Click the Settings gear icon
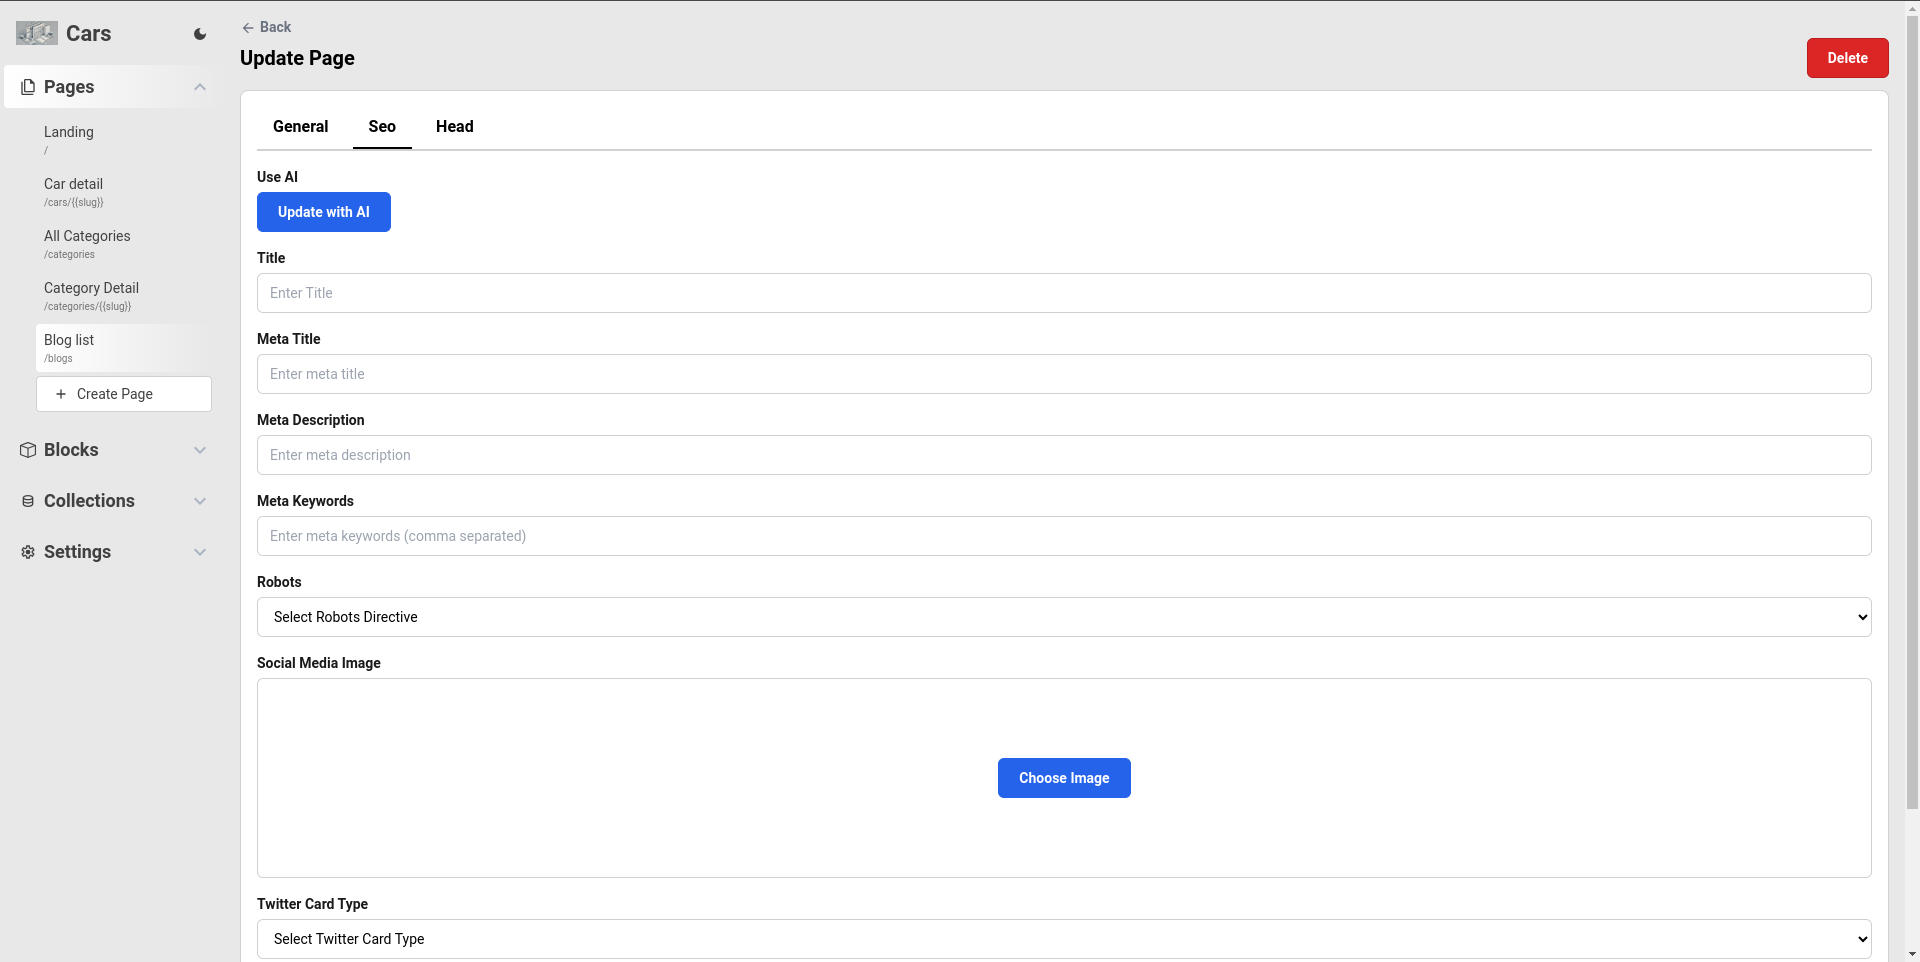This screenshot has height=962, width=1920. tap(28, 552)
